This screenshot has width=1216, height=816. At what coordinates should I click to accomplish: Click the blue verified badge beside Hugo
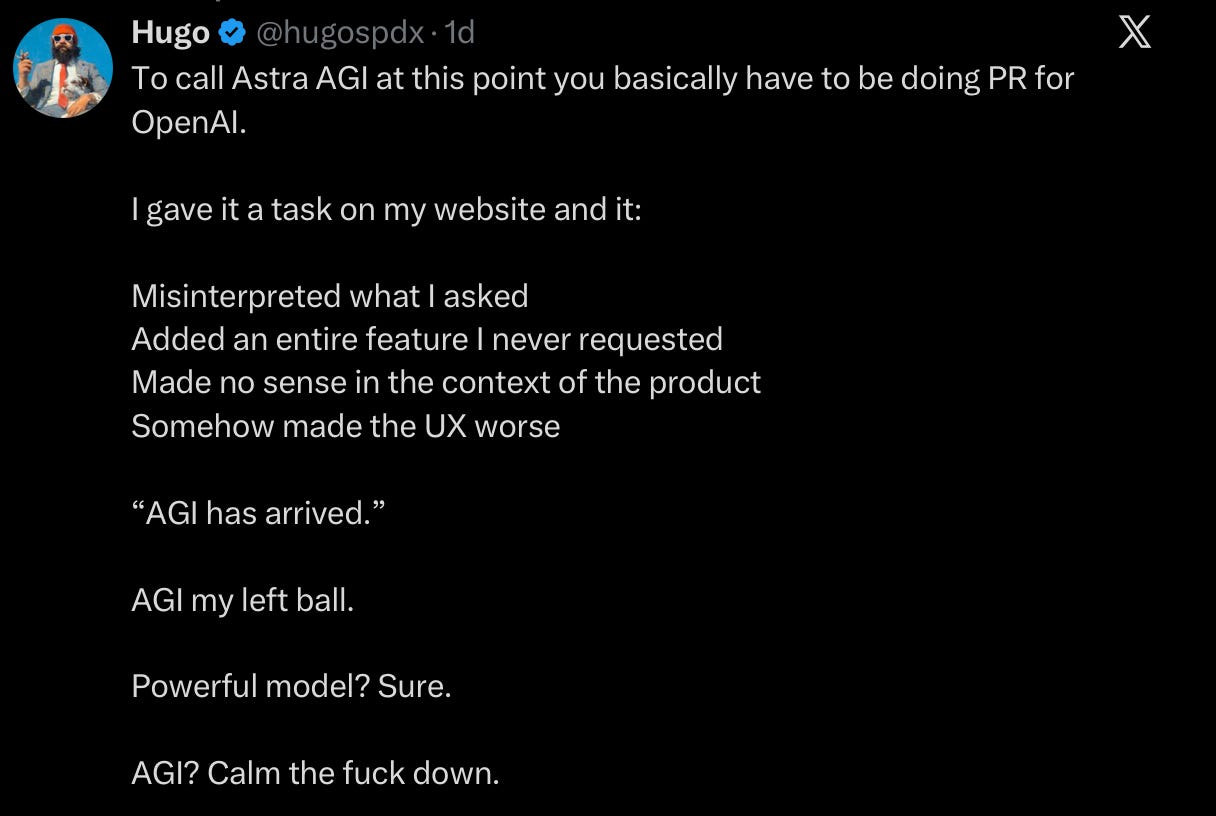point(232,33)
